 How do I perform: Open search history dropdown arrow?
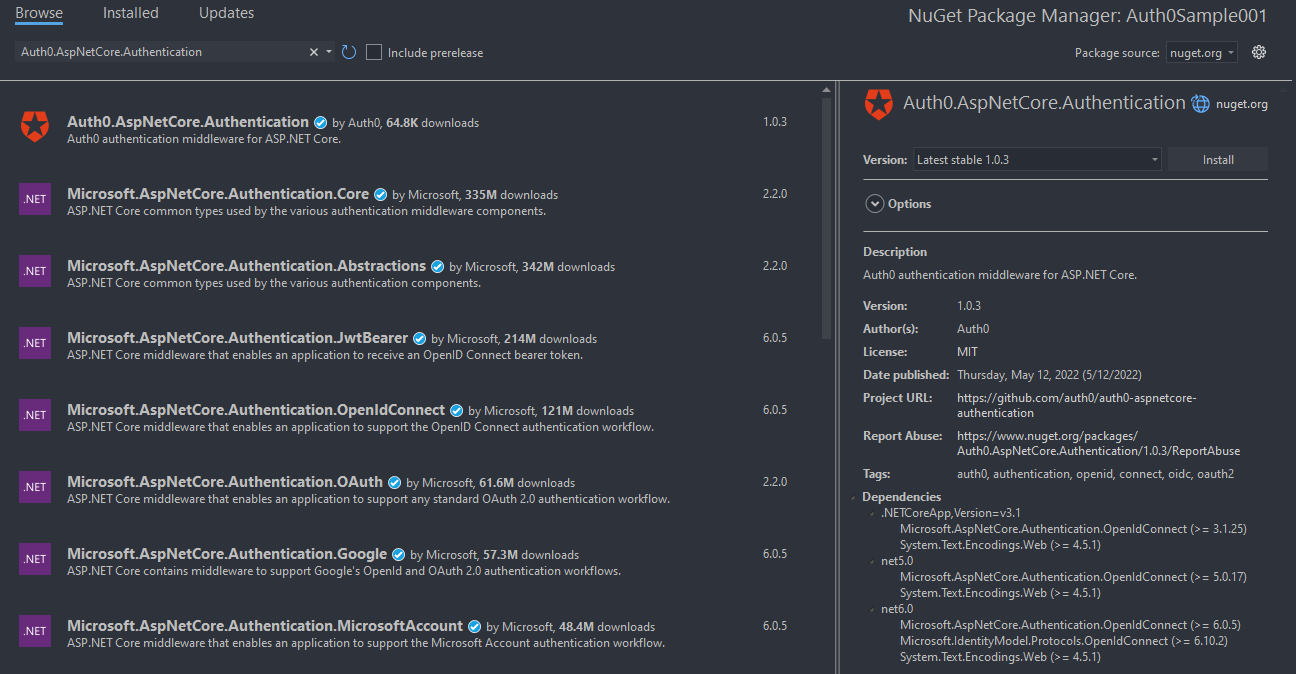pyautogui.click(x=329, y=52)
